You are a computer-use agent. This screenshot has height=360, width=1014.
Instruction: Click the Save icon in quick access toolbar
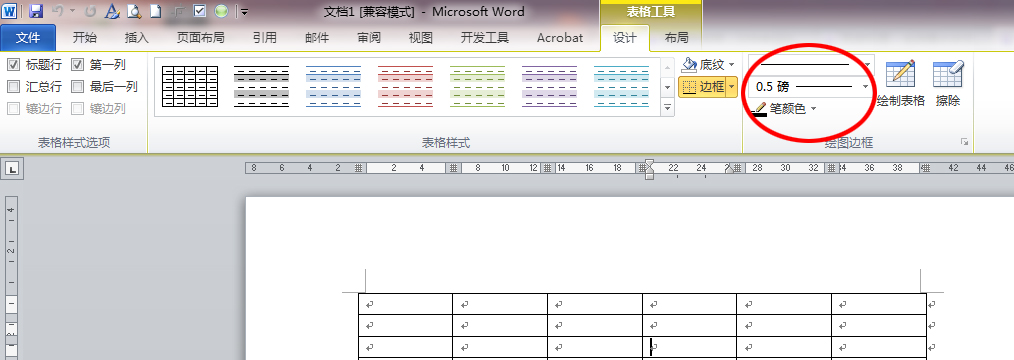point(36,11)
